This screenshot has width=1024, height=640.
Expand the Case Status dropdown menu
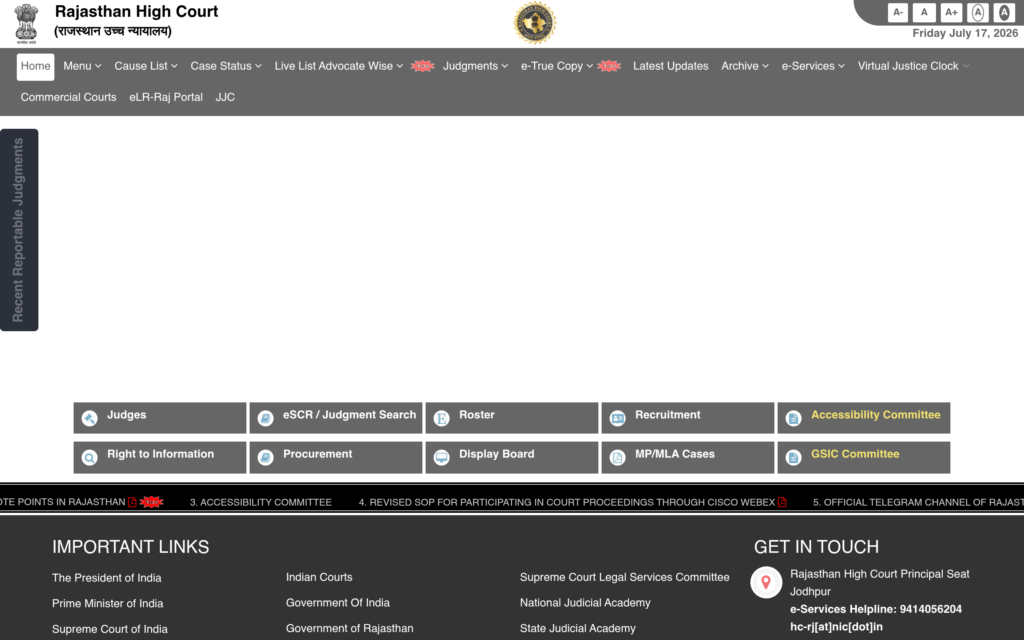point(226,66)
